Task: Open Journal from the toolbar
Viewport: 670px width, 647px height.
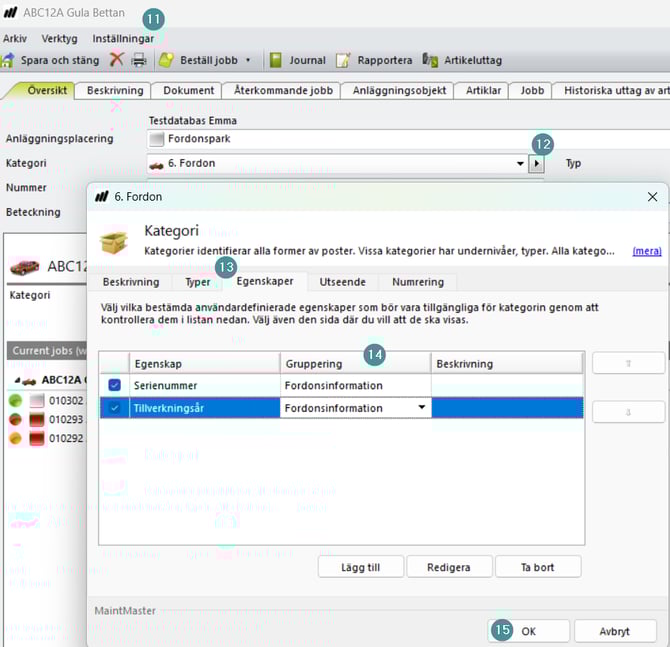Action: click(275, 60)
